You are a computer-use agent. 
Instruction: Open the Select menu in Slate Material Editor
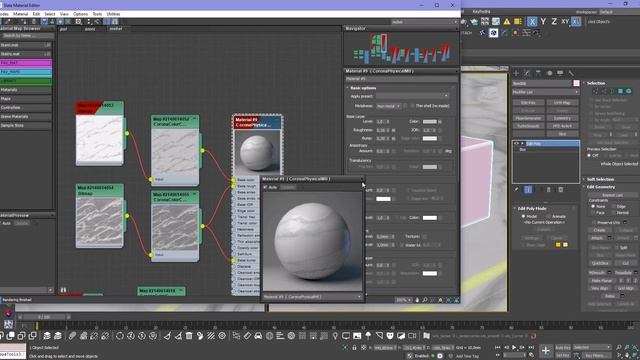coord(50,14)
